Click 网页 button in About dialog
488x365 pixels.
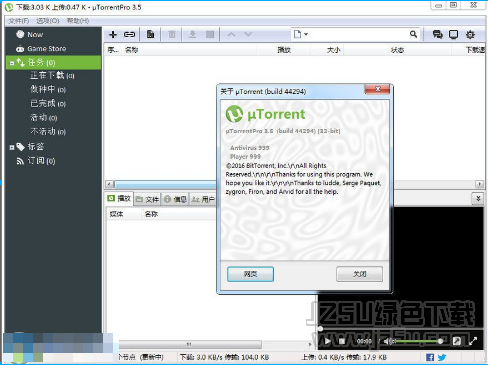[x=250, y=274]
